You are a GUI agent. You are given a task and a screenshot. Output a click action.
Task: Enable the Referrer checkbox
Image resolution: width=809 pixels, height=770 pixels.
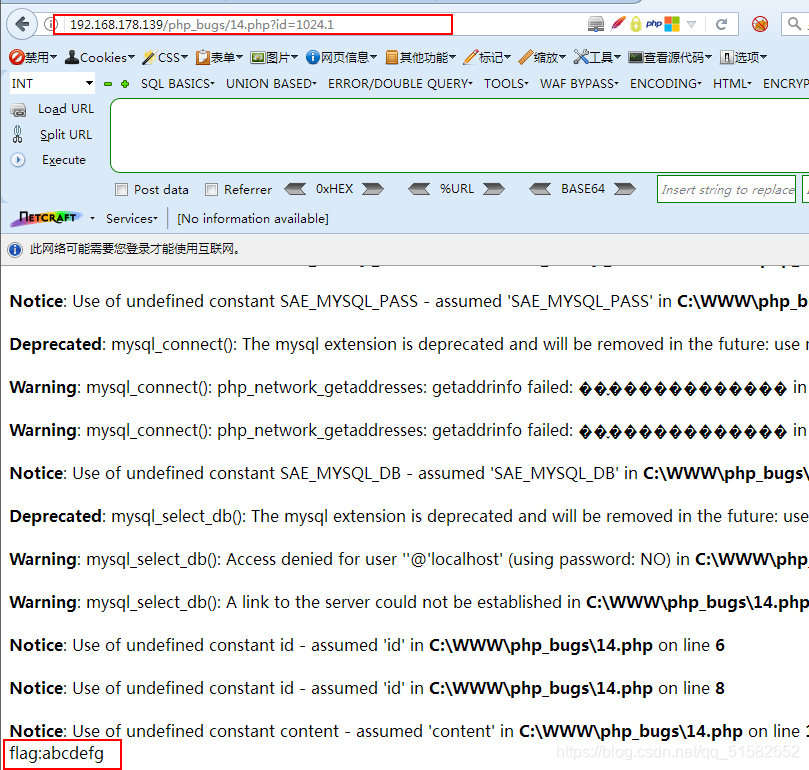point(211,189)
